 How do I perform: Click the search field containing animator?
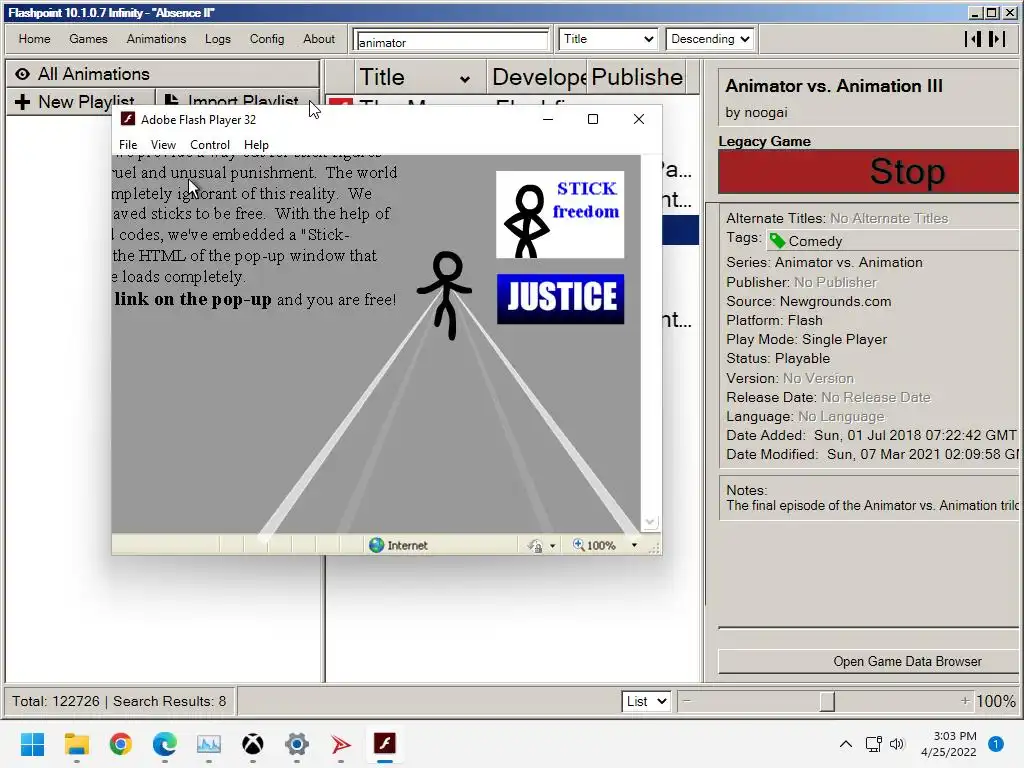coord(451,42)
